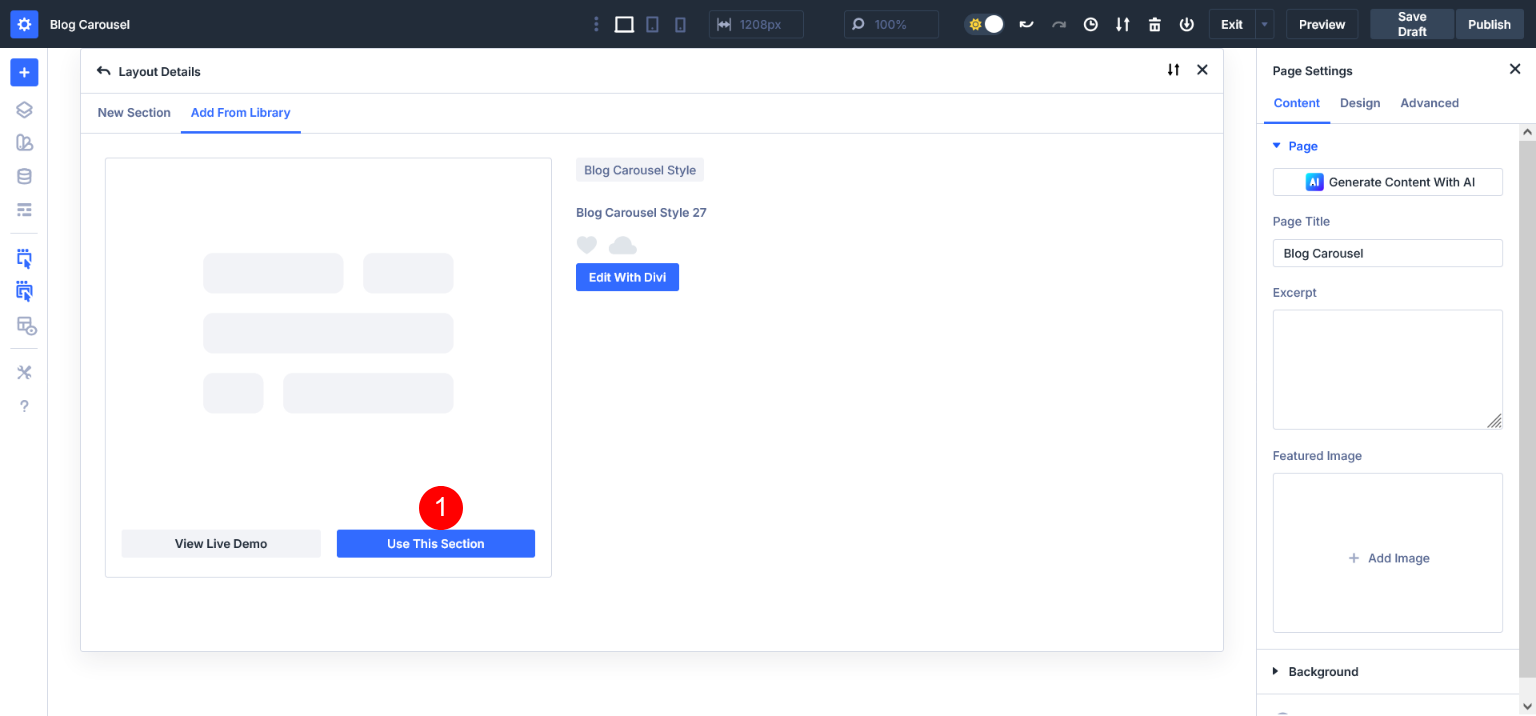Viewport: 1536px width, 716px height.
Task: Click the layout preview thumbnail
Action: [x=328, y=333]
